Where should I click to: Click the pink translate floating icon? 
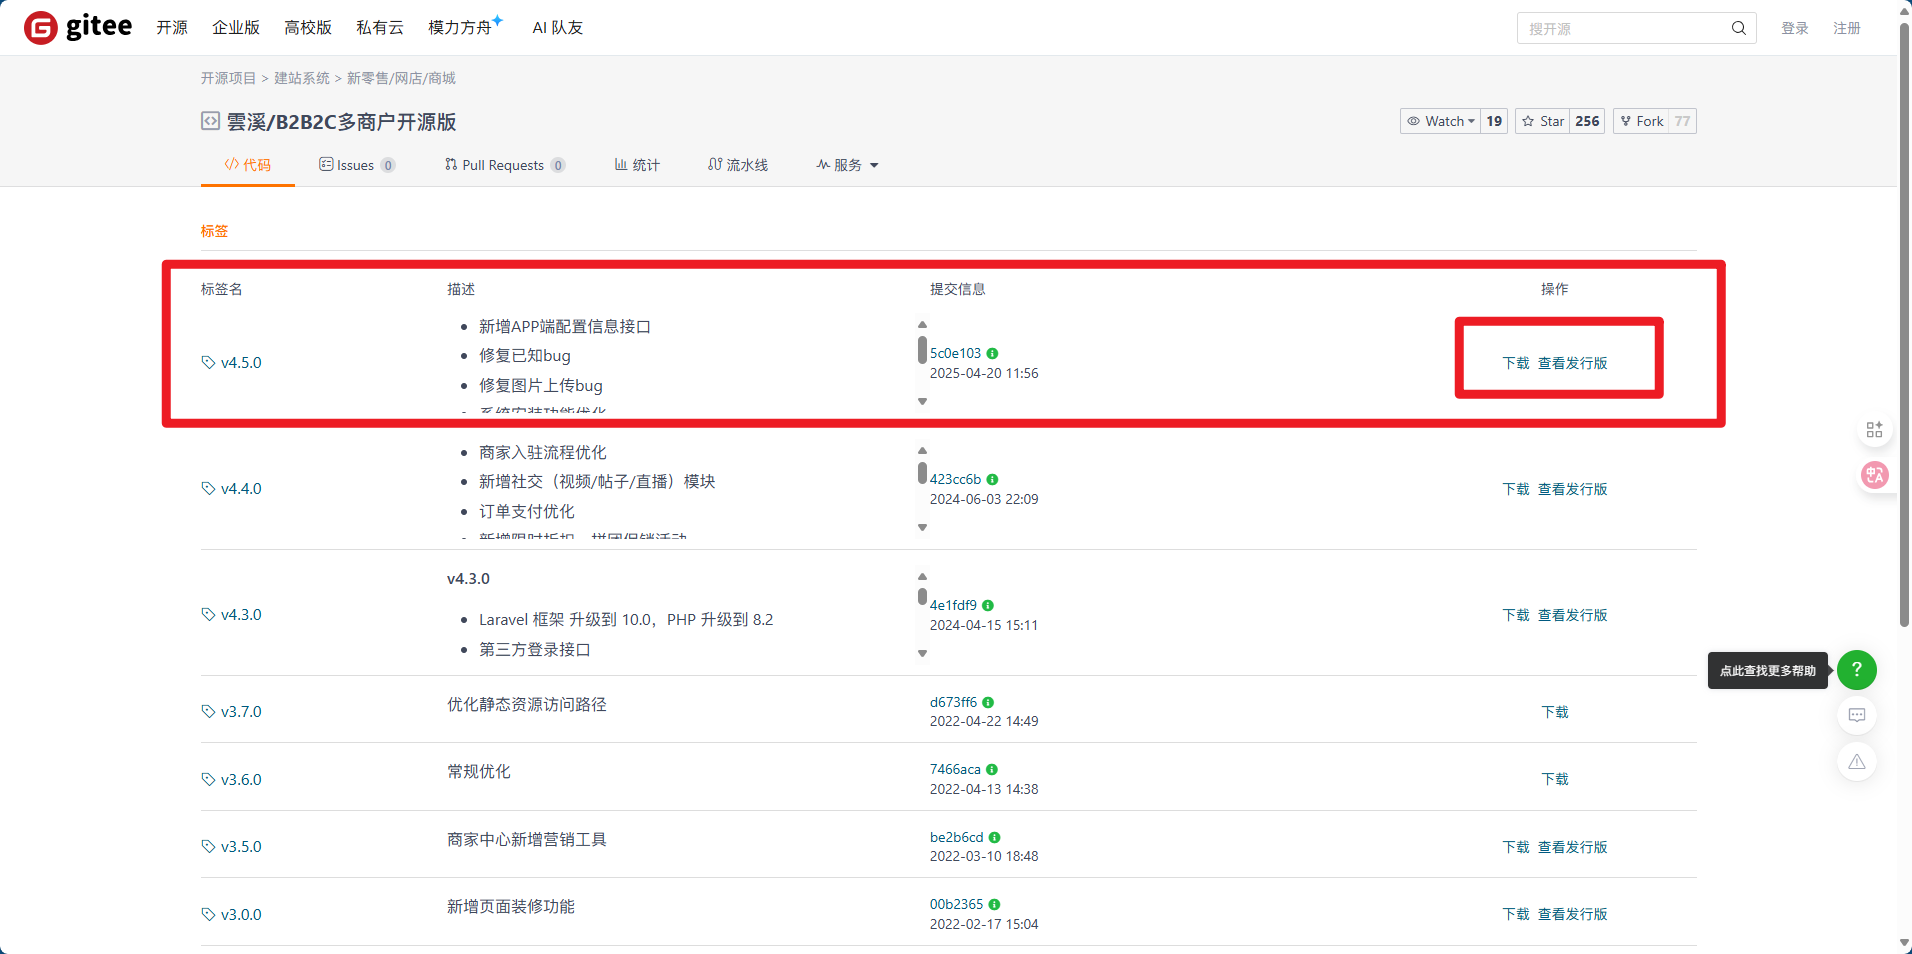(x=1875, y=475)
